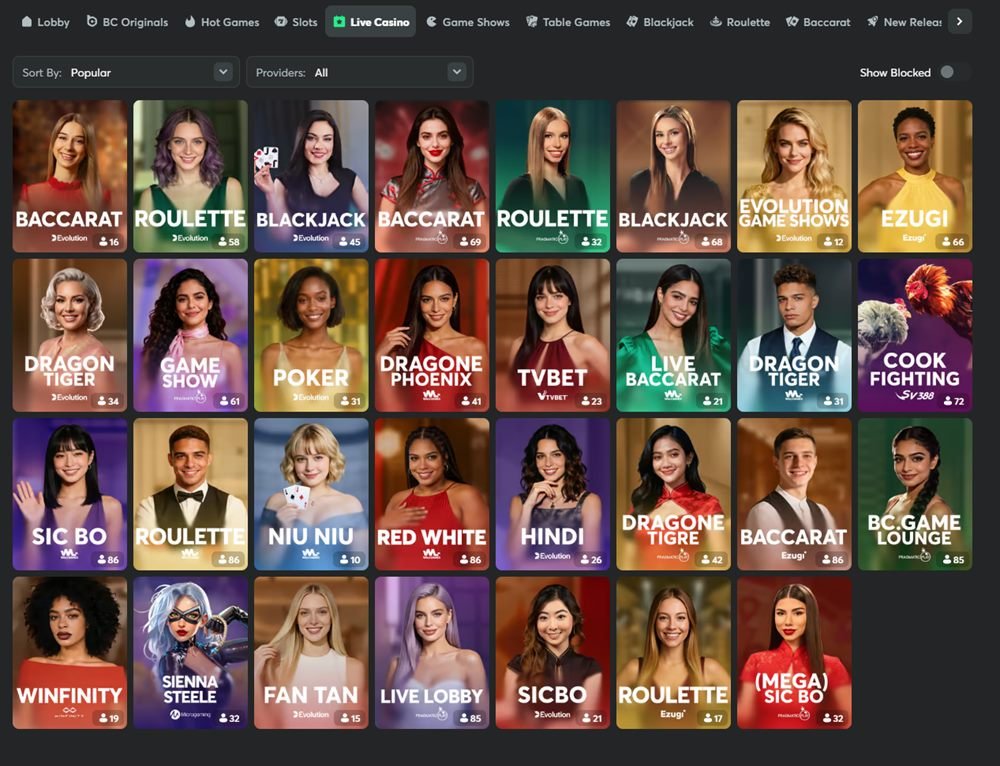Image resolution: width=1000 pixels, height=766 pixels.
Task: Expand the Providers All dropdown
Action: coord(360,72)
